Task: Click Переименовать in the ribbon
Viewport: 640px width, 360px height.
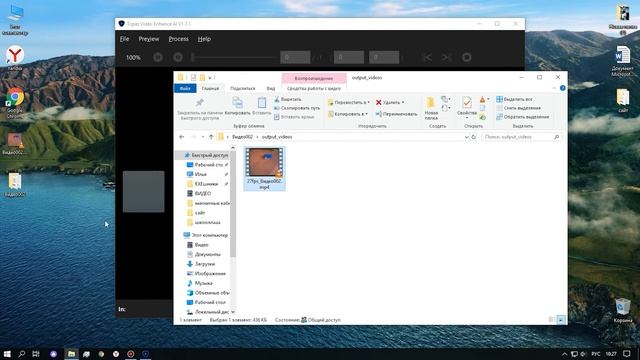Action: pos(396,114)
